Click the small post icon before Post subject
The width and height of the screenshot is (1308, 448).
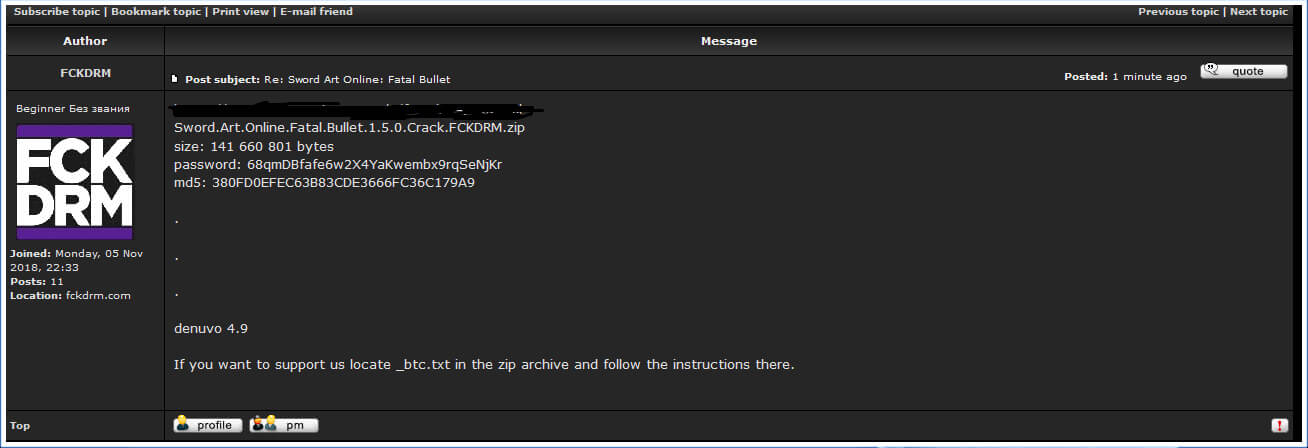click(x=175, y=79)
